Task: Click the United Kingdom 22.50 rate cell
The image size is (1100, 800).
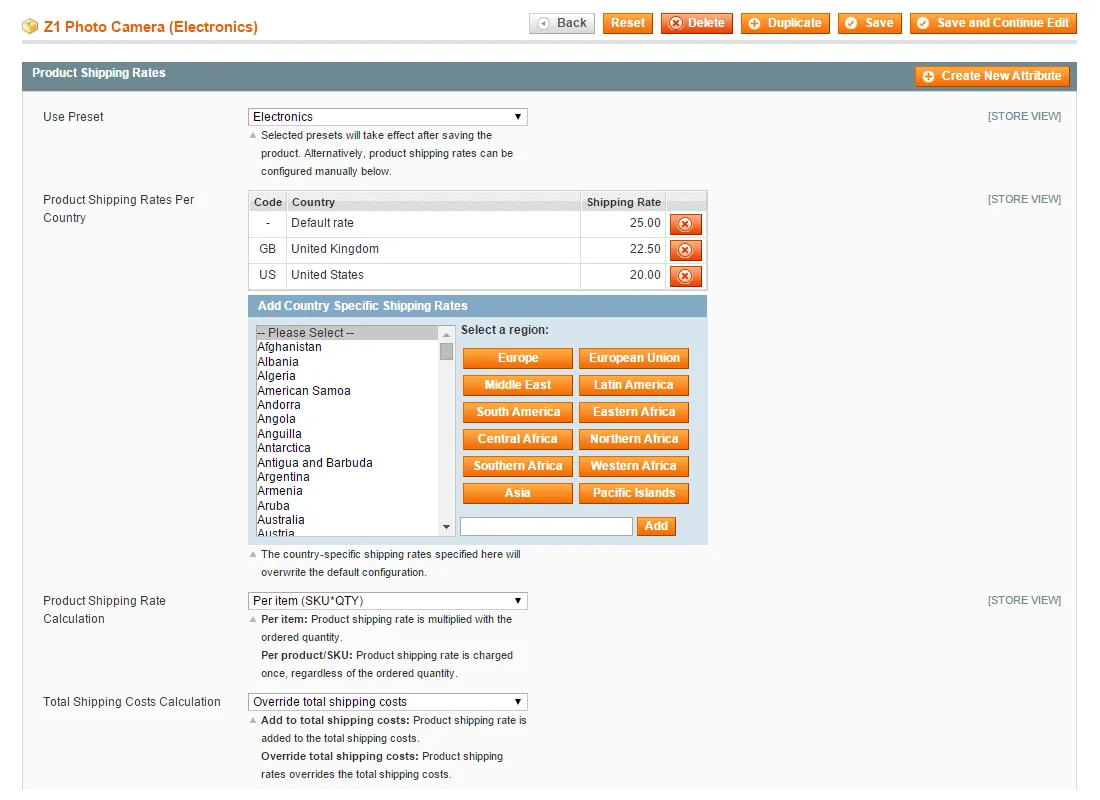Action: pyautogui.click(x=623, y=249)
